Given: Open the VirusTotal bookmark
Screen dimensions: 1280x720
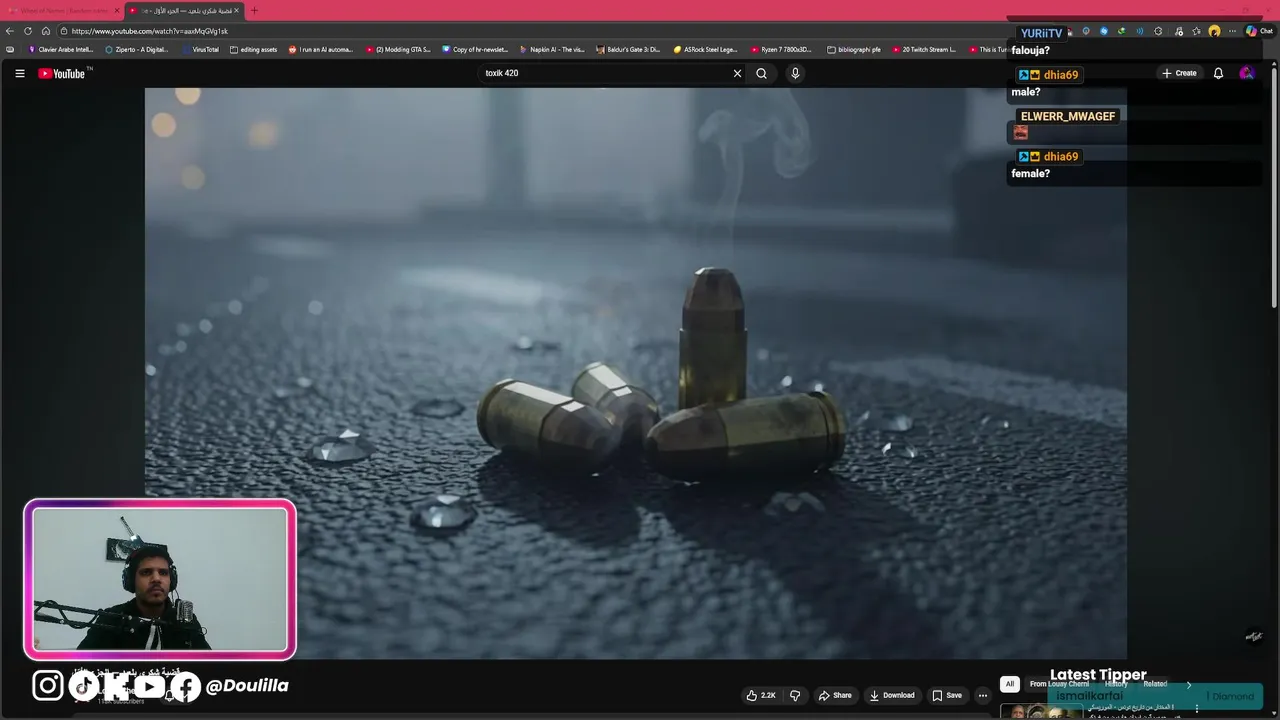Looking at the screenshot, I should click(200, 49).
